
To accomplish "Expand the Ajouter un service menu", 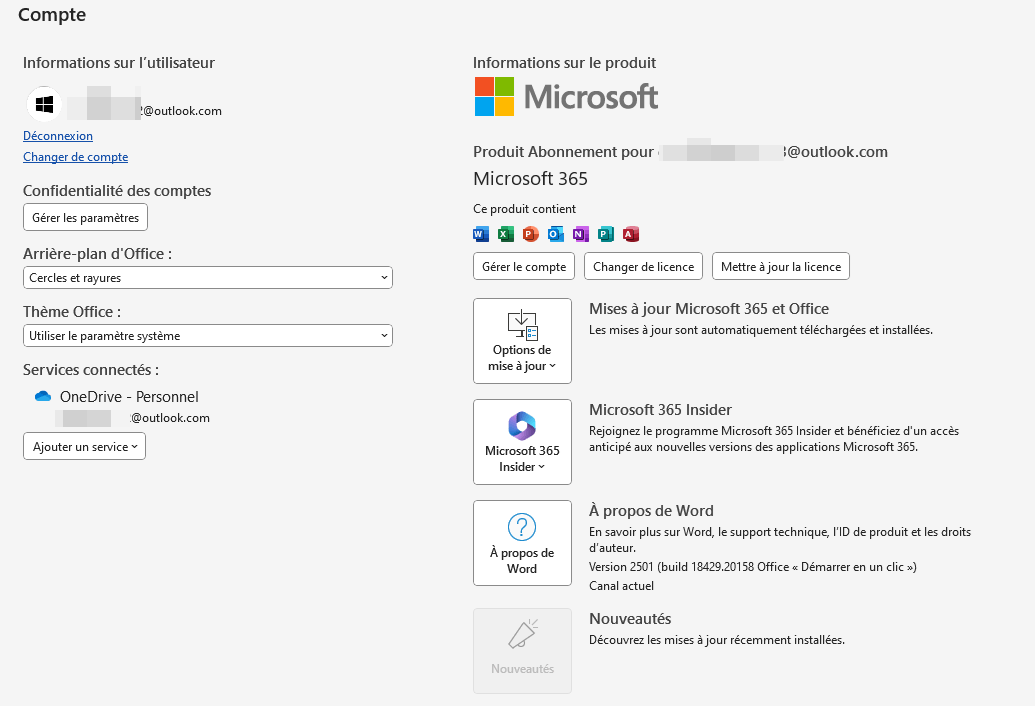I will coord(84,447).
